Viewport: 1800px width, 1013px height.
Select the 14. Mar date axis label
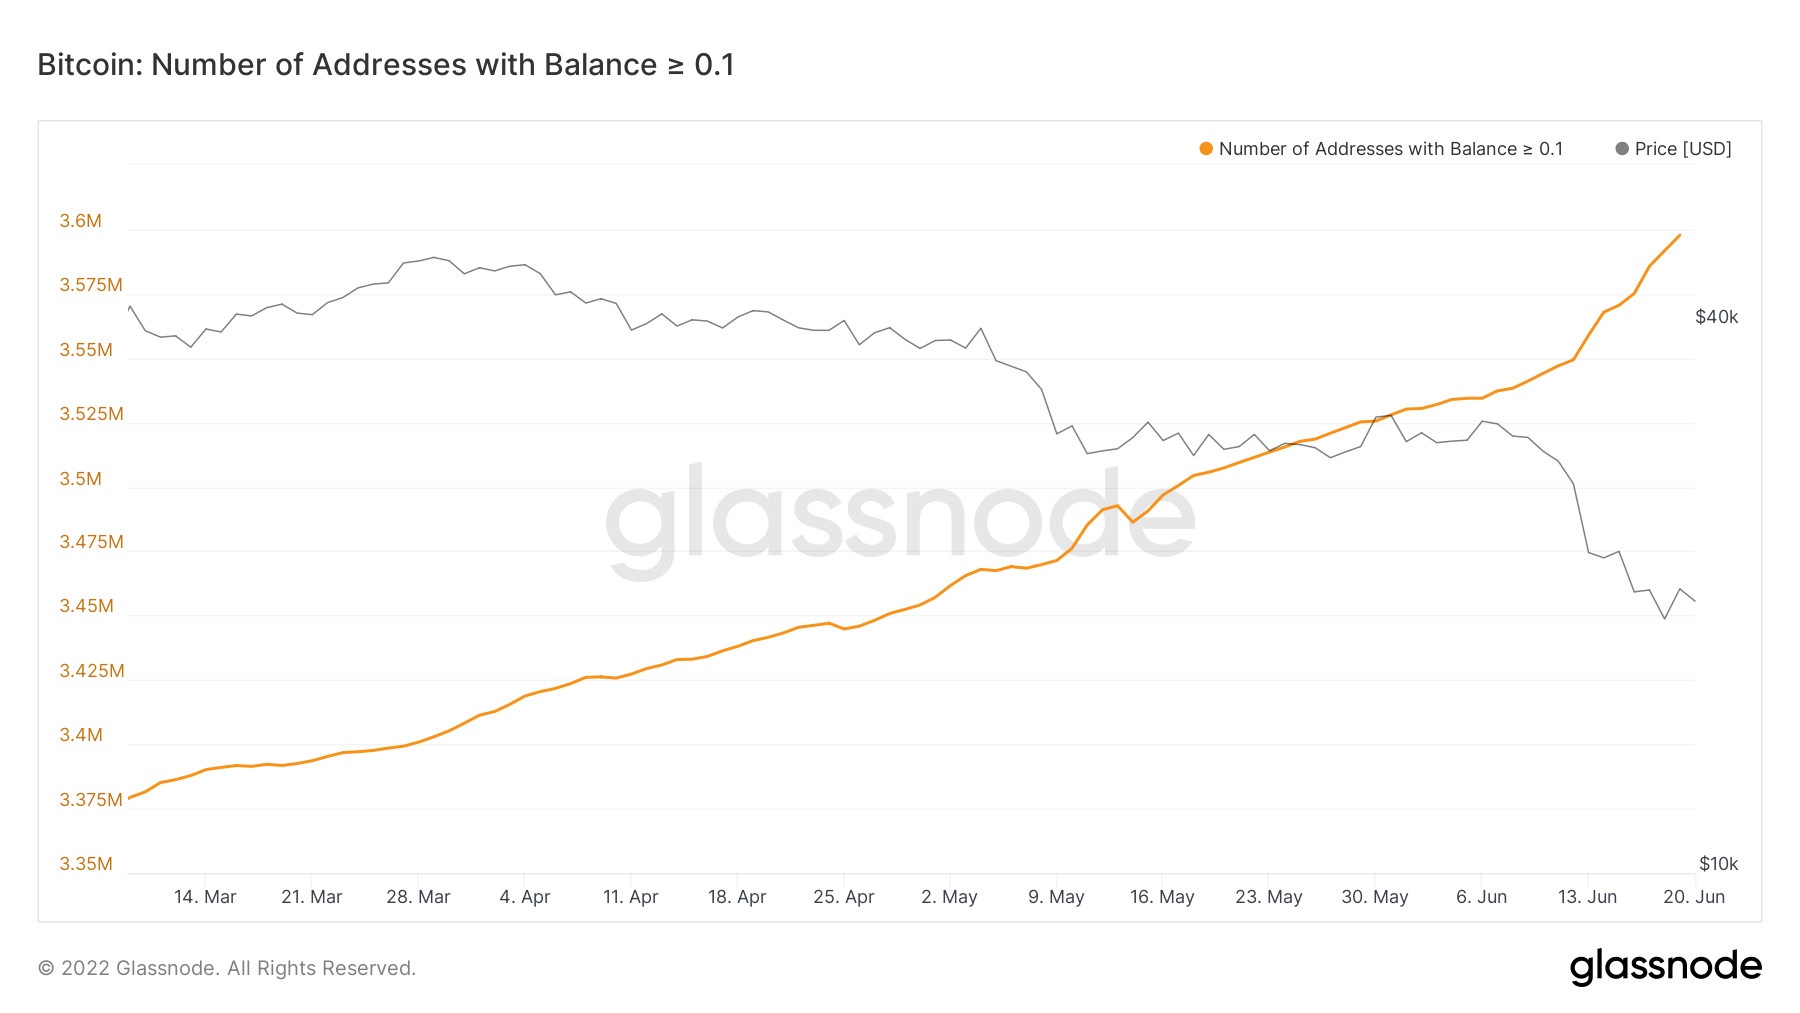(x=205, y=897)
